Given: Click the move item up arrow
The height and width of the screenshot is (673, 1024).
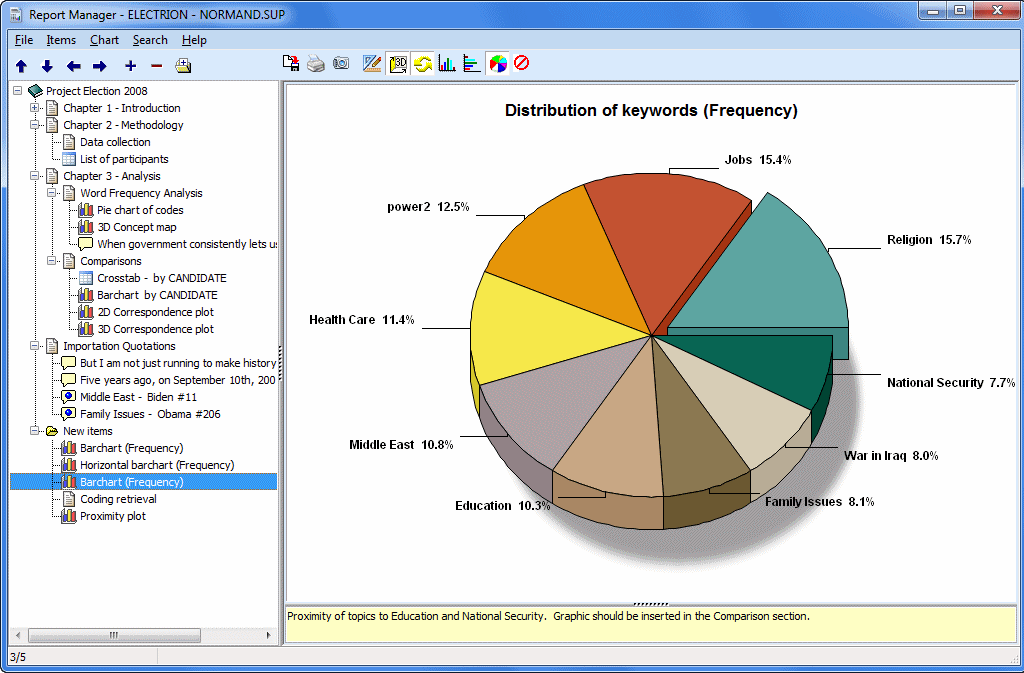Looking at the screenshot, I should (x=21, y=66).
